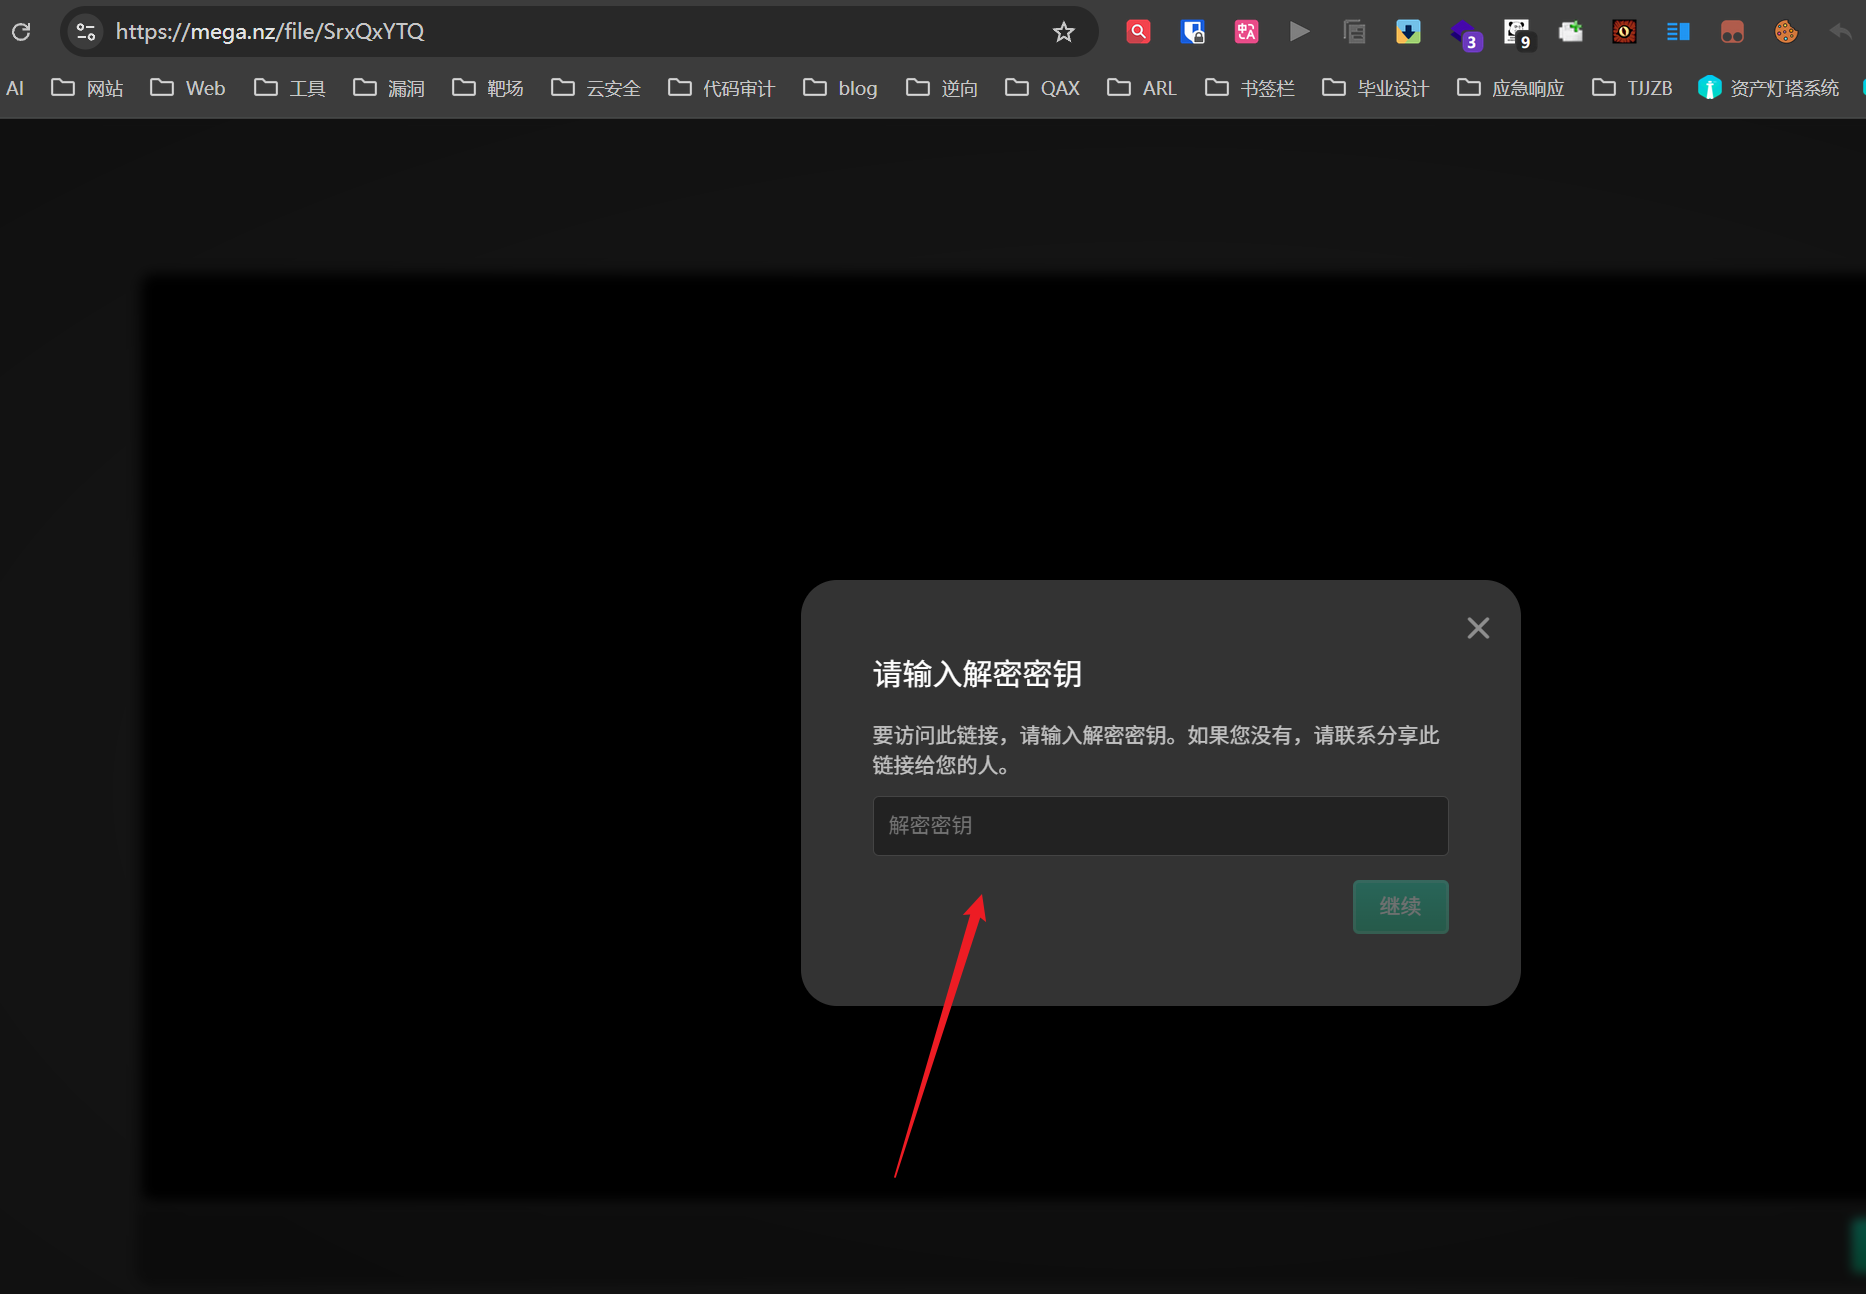Click the red magnifier search extension
The image size is (1866, 1294).
tap(1138, 32)
